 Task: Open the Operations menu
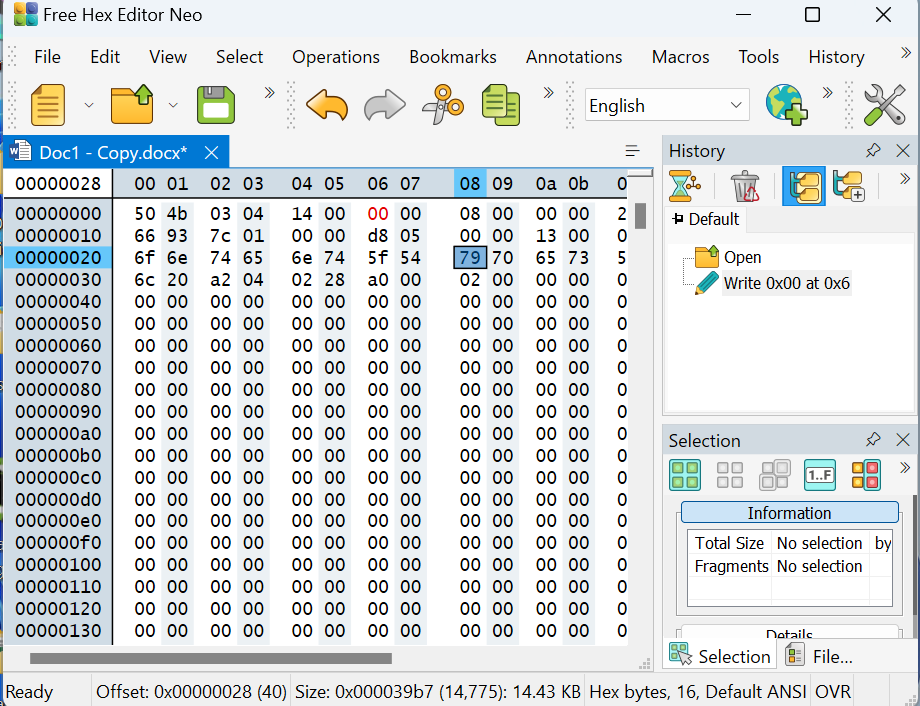pyautogui.click(x=335, y=57)
